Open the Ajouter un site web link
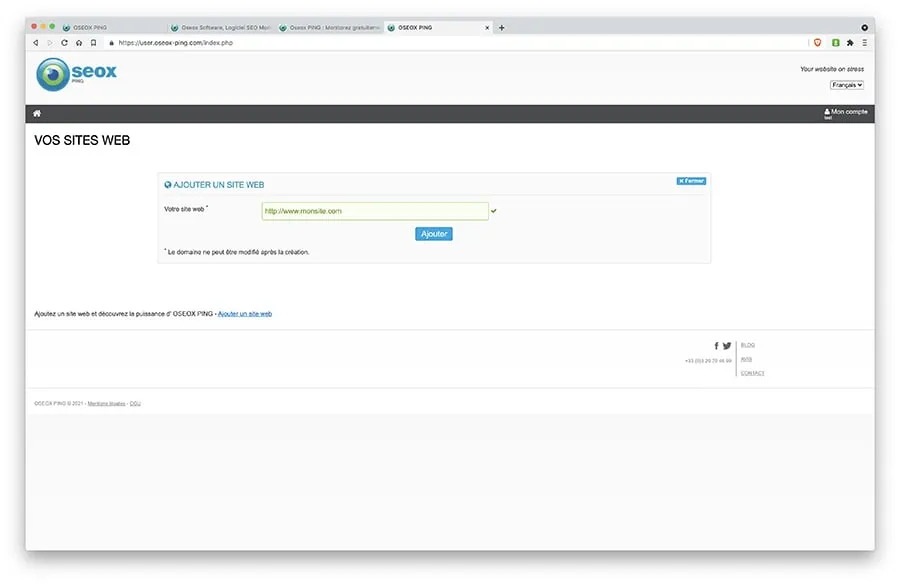Screen dimensions: 900x584 click(x=245, y=314)
